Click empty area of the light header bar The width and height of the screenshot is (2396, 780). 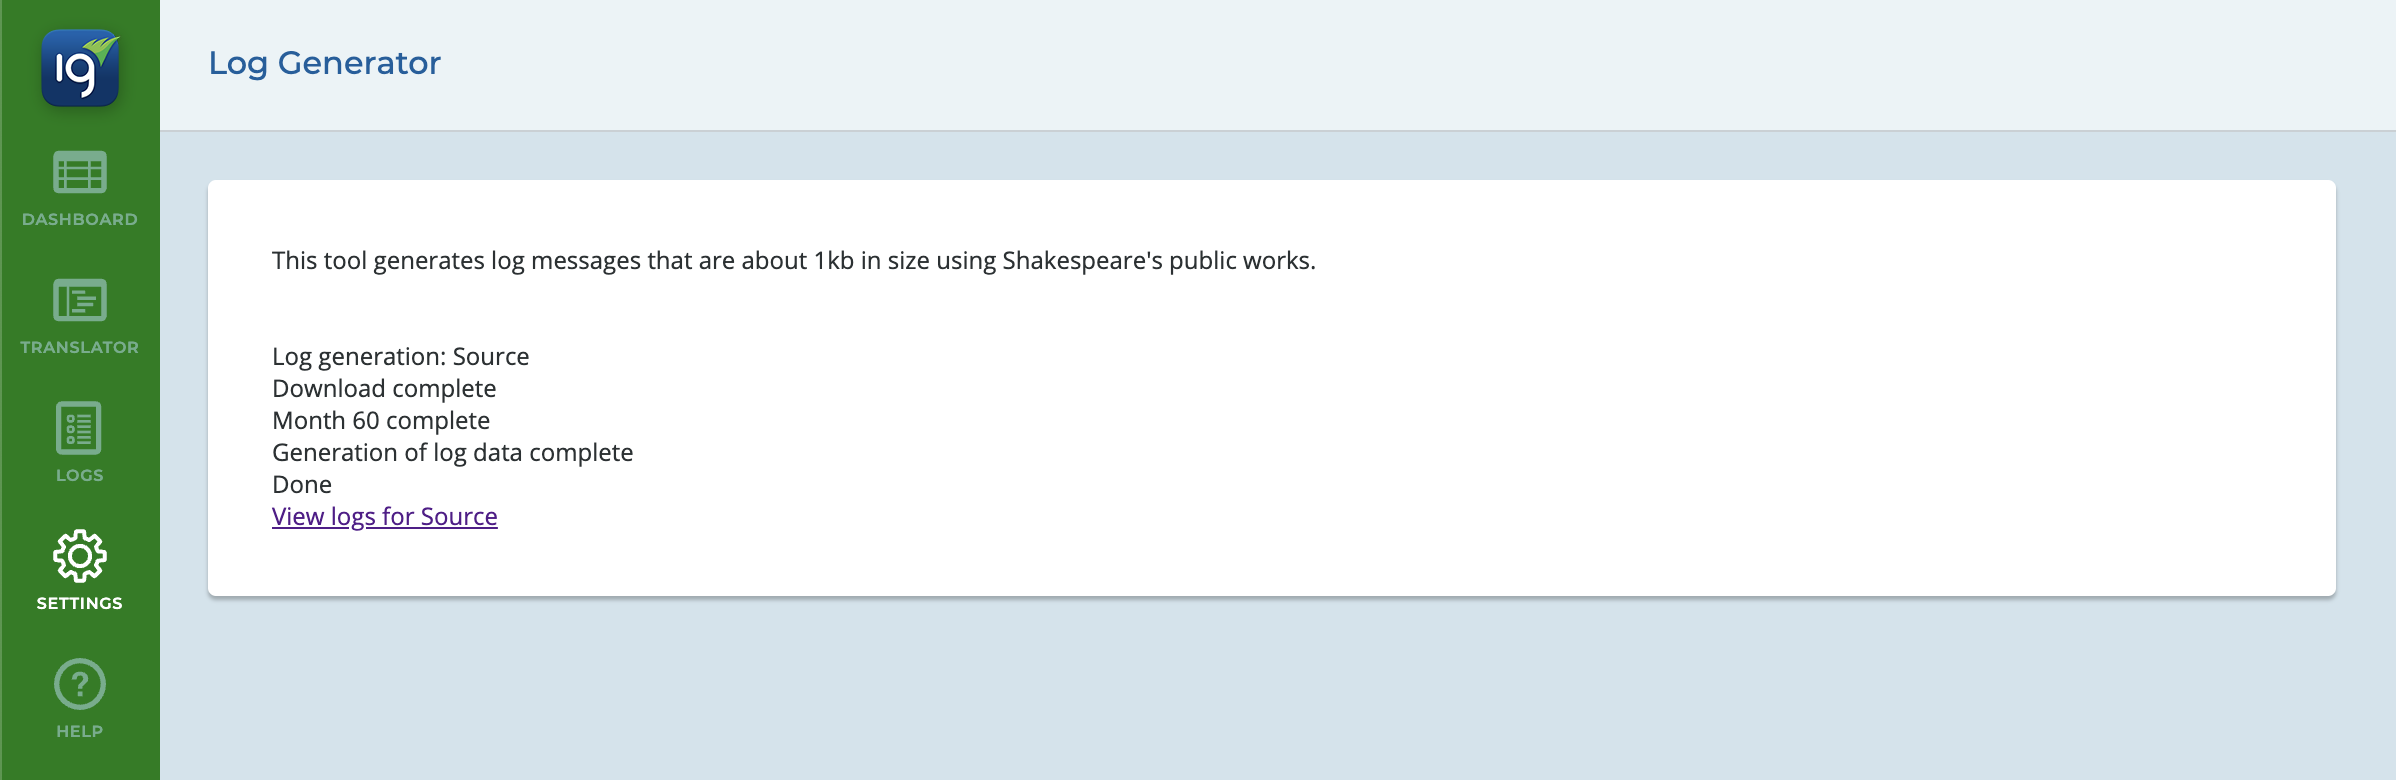1400,64
